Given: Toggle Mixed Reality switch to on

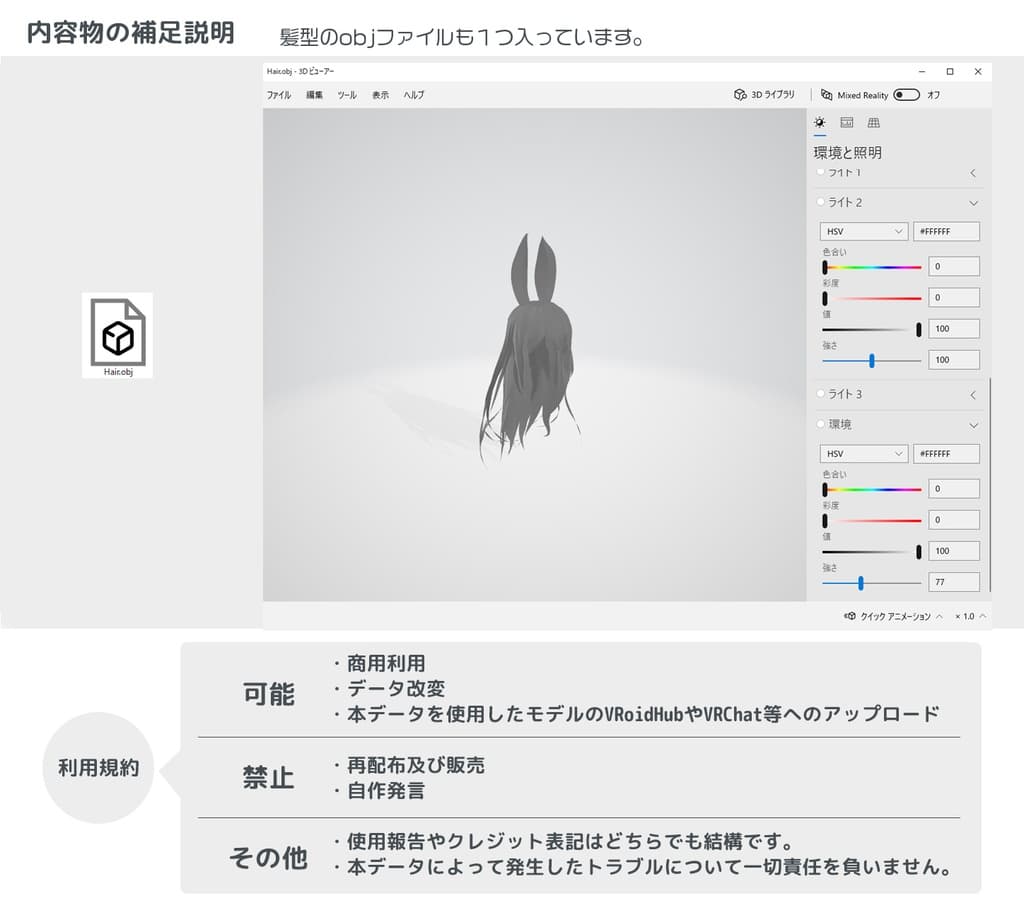Looking at the screenshot, I should (x=908, y=95).
